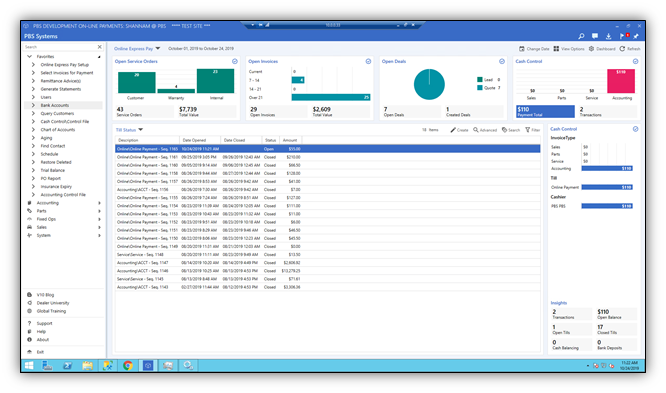Click the Internal bar in Service Orders chart
This screenshot has height=393, width=666.
pyautogui.click(x=215, y=81)
